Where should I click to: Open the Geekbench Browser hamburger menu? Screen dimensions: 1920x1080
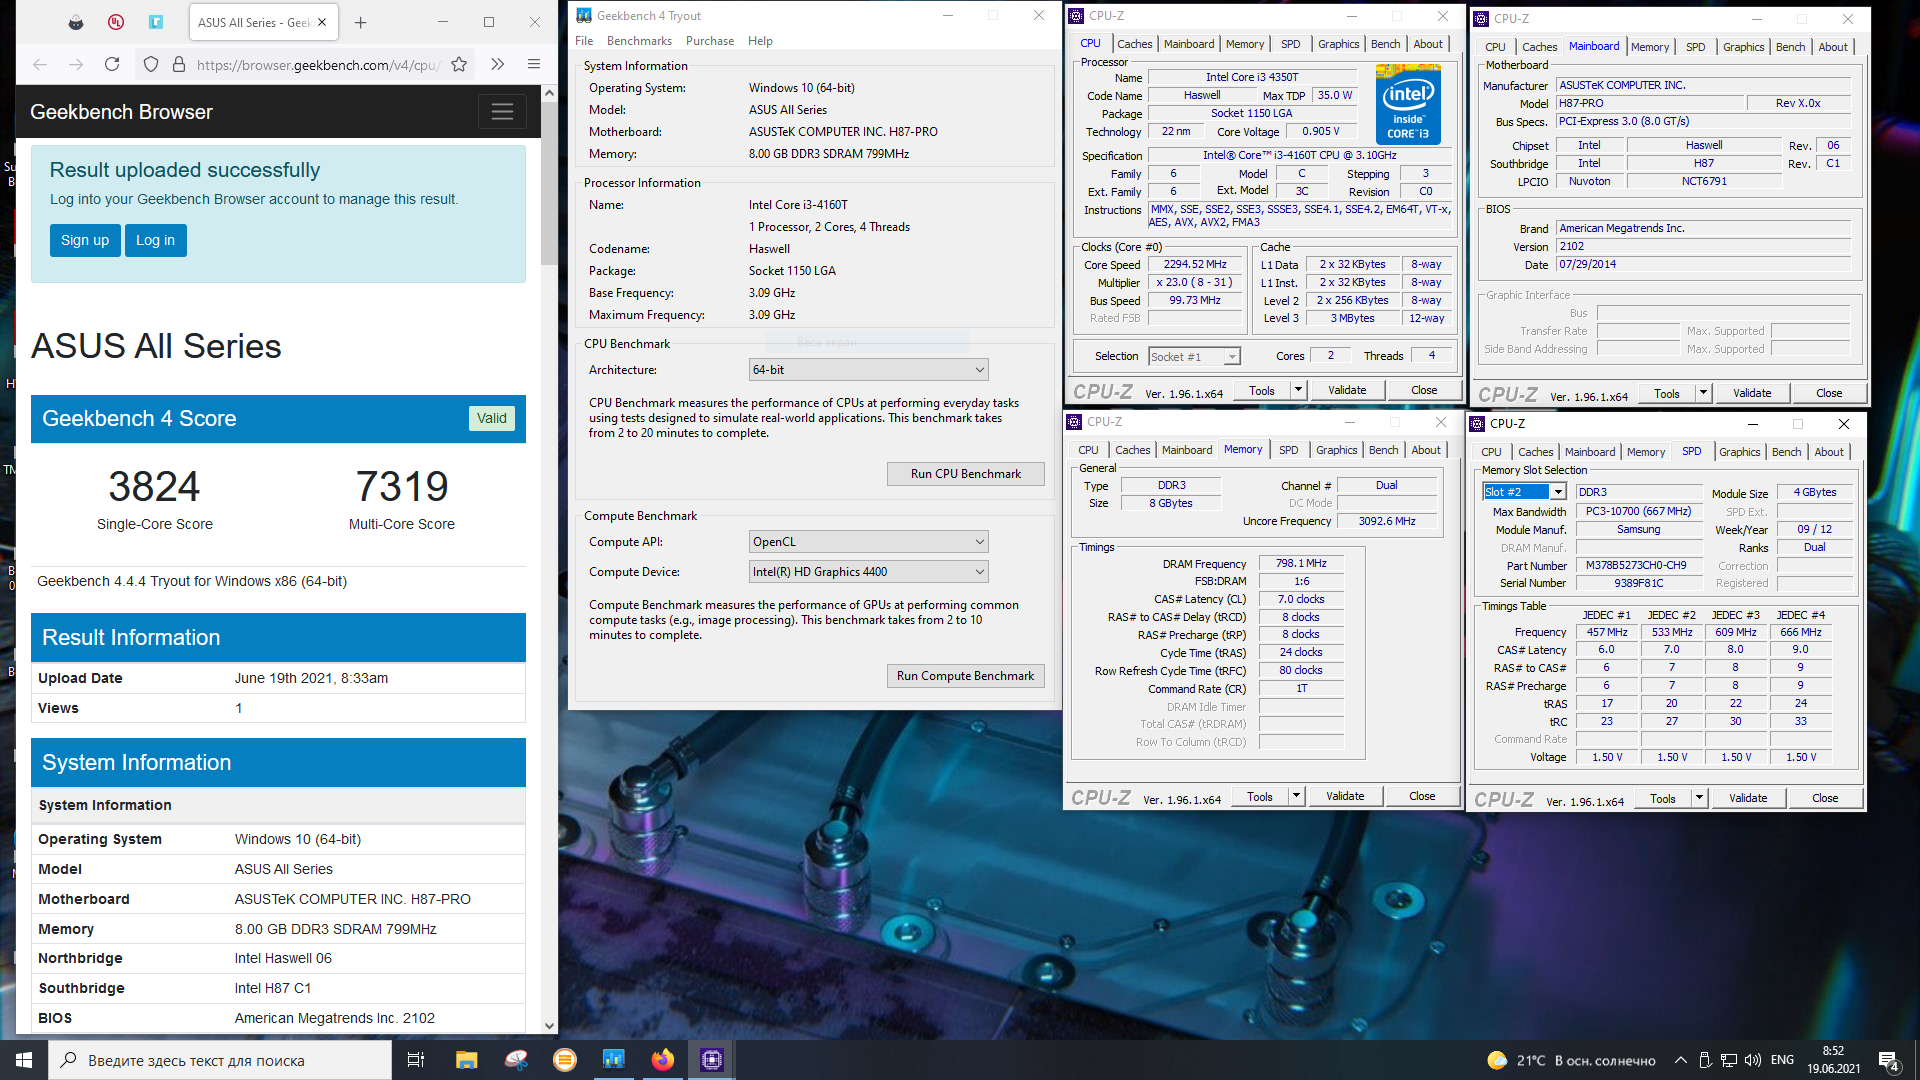click(x=502, y=112)
